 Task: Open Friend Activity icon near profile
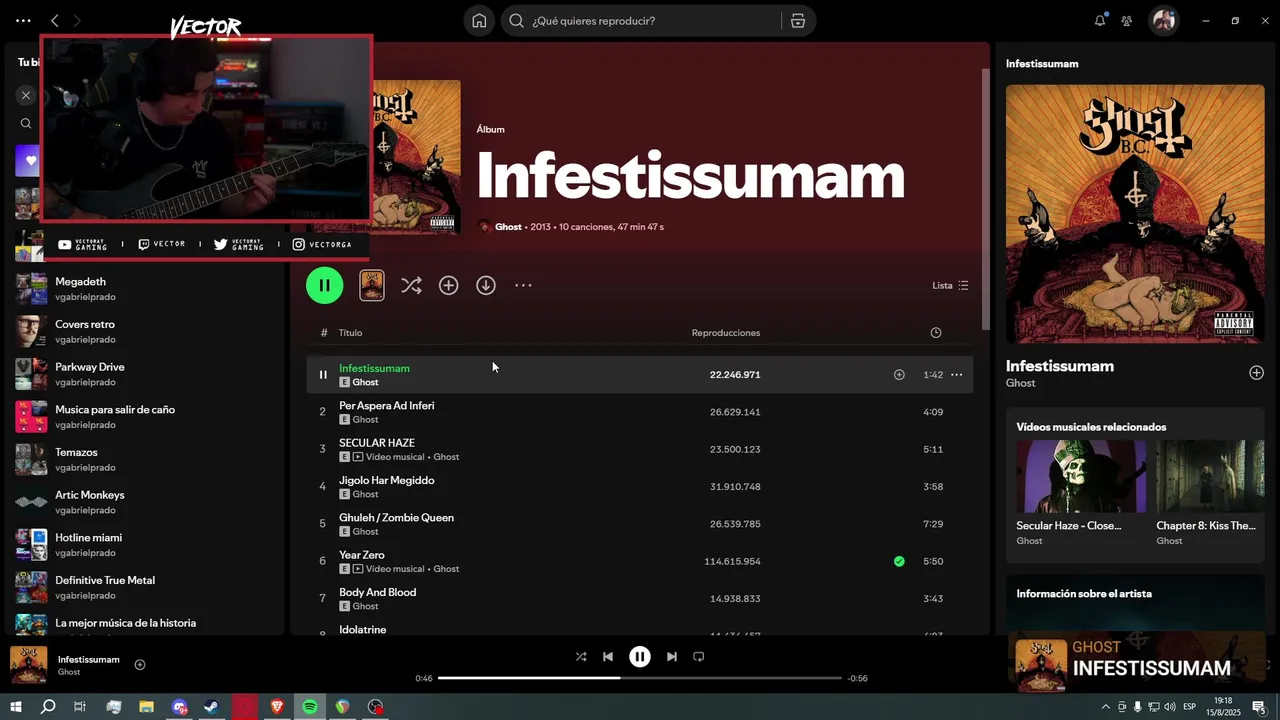coord(1127,20)
